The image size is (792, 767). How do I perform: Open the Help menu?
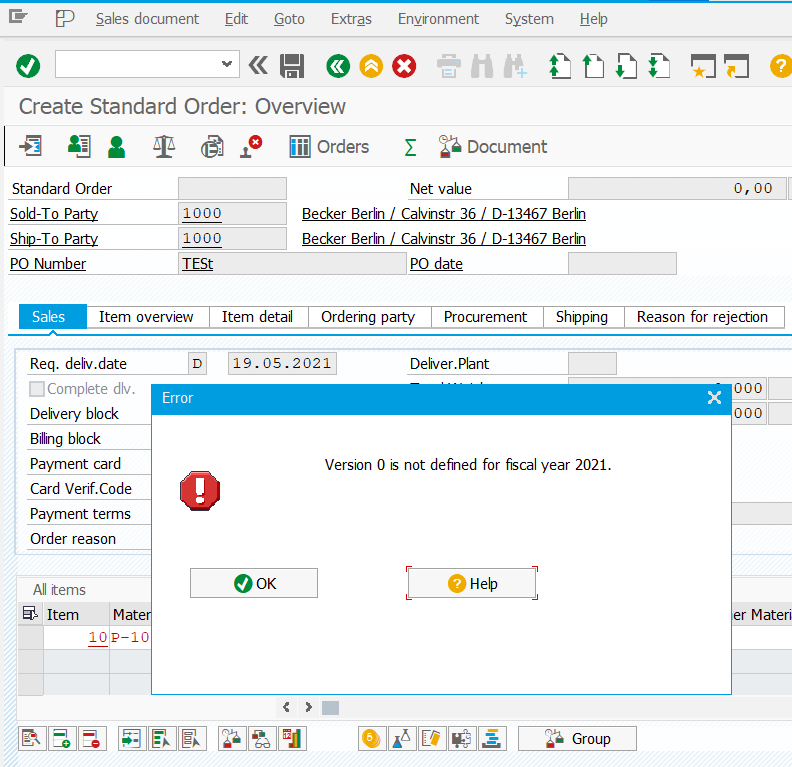[x=593, y=19]
